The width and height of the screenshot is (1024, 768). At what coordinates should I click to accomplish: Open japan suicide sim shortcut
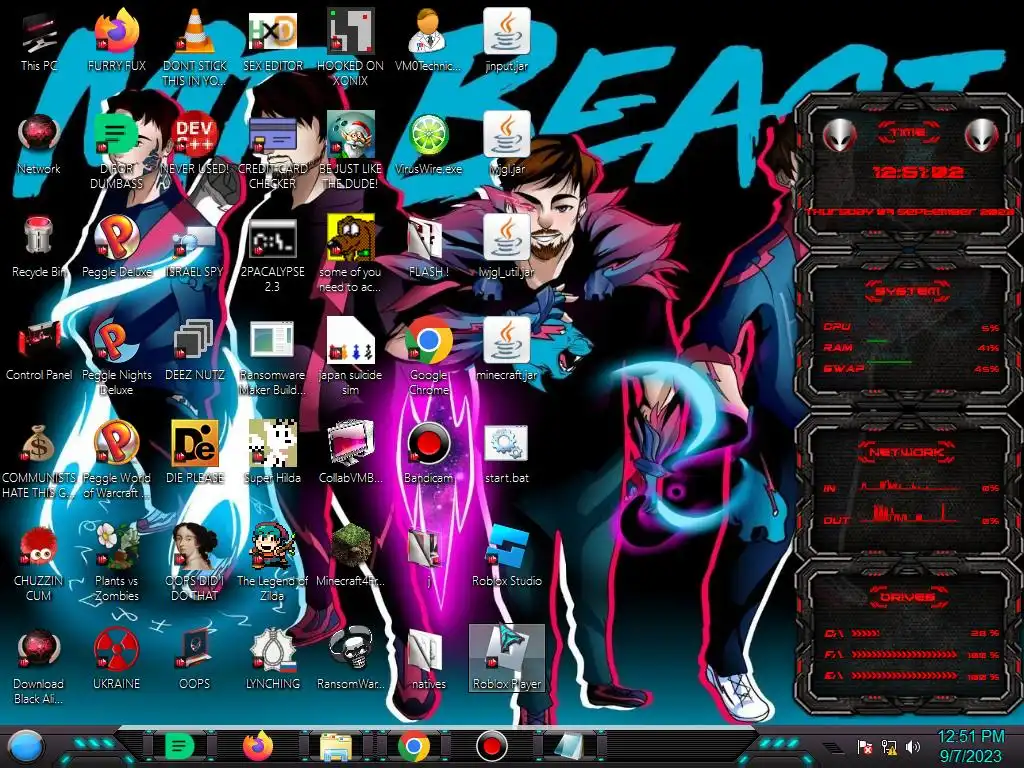350,358
